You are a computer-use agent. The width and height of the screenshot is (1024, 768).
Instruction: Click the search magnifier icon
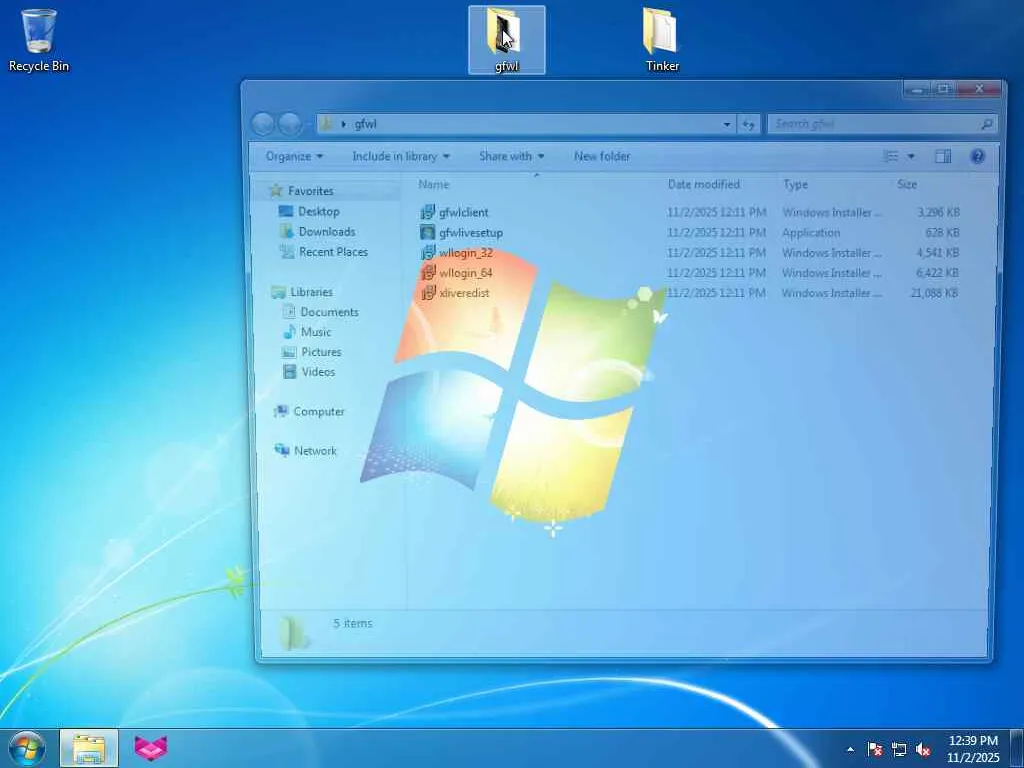pos(987,123)
